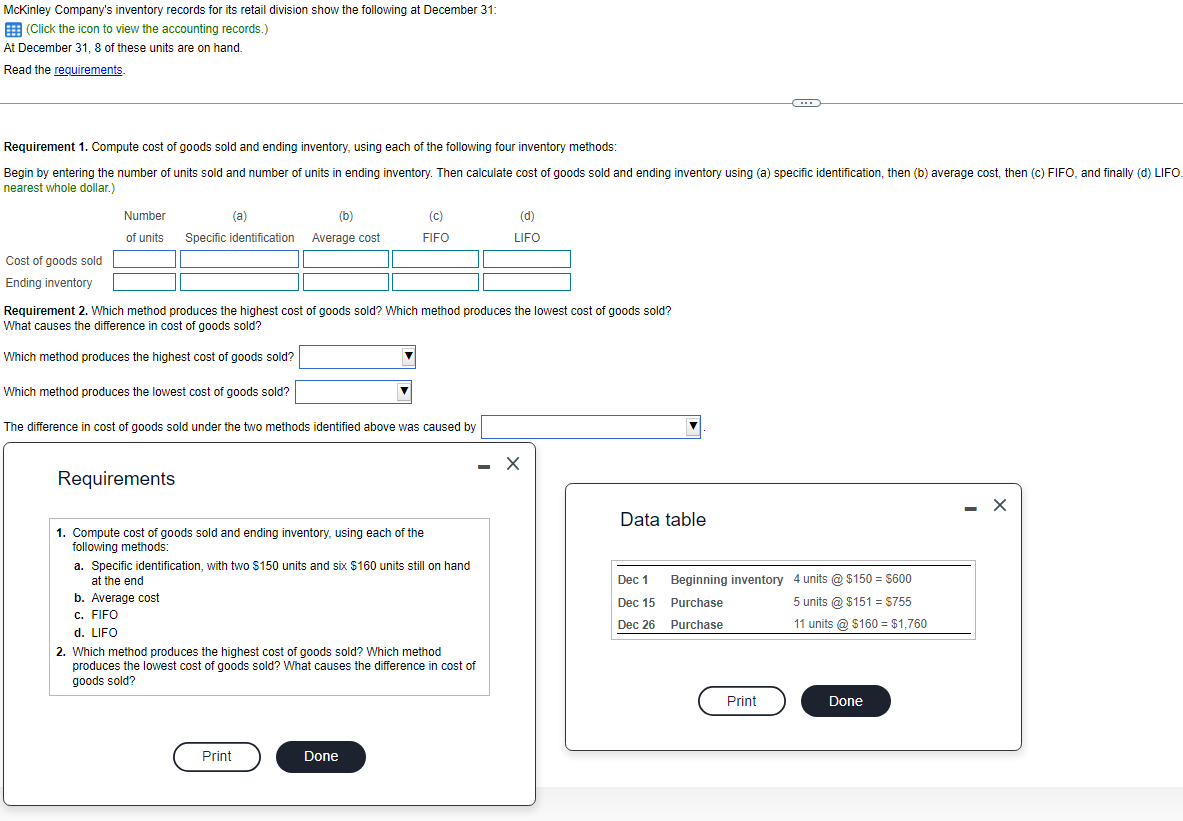Click the 'Ending inventory' row label
The width and height of the screenshot is (1183, 821).
click(49, 282)
